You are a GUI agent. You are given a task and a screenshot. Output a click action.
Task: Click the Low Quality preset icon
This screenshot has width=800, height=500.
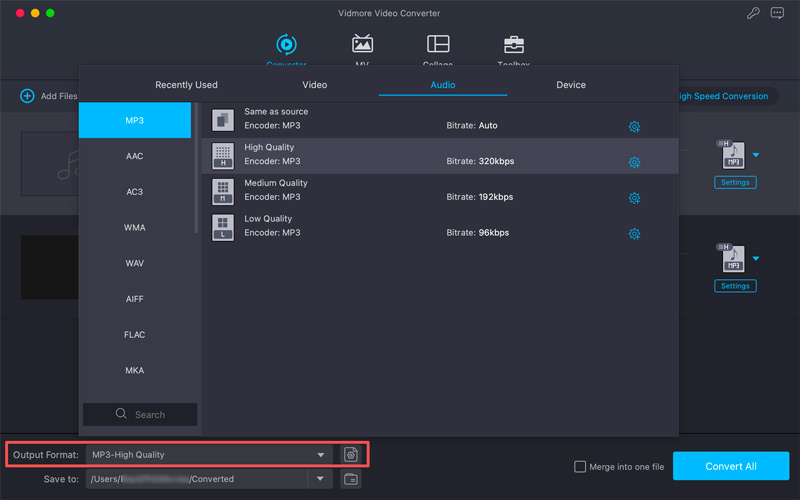coord(223,228)
